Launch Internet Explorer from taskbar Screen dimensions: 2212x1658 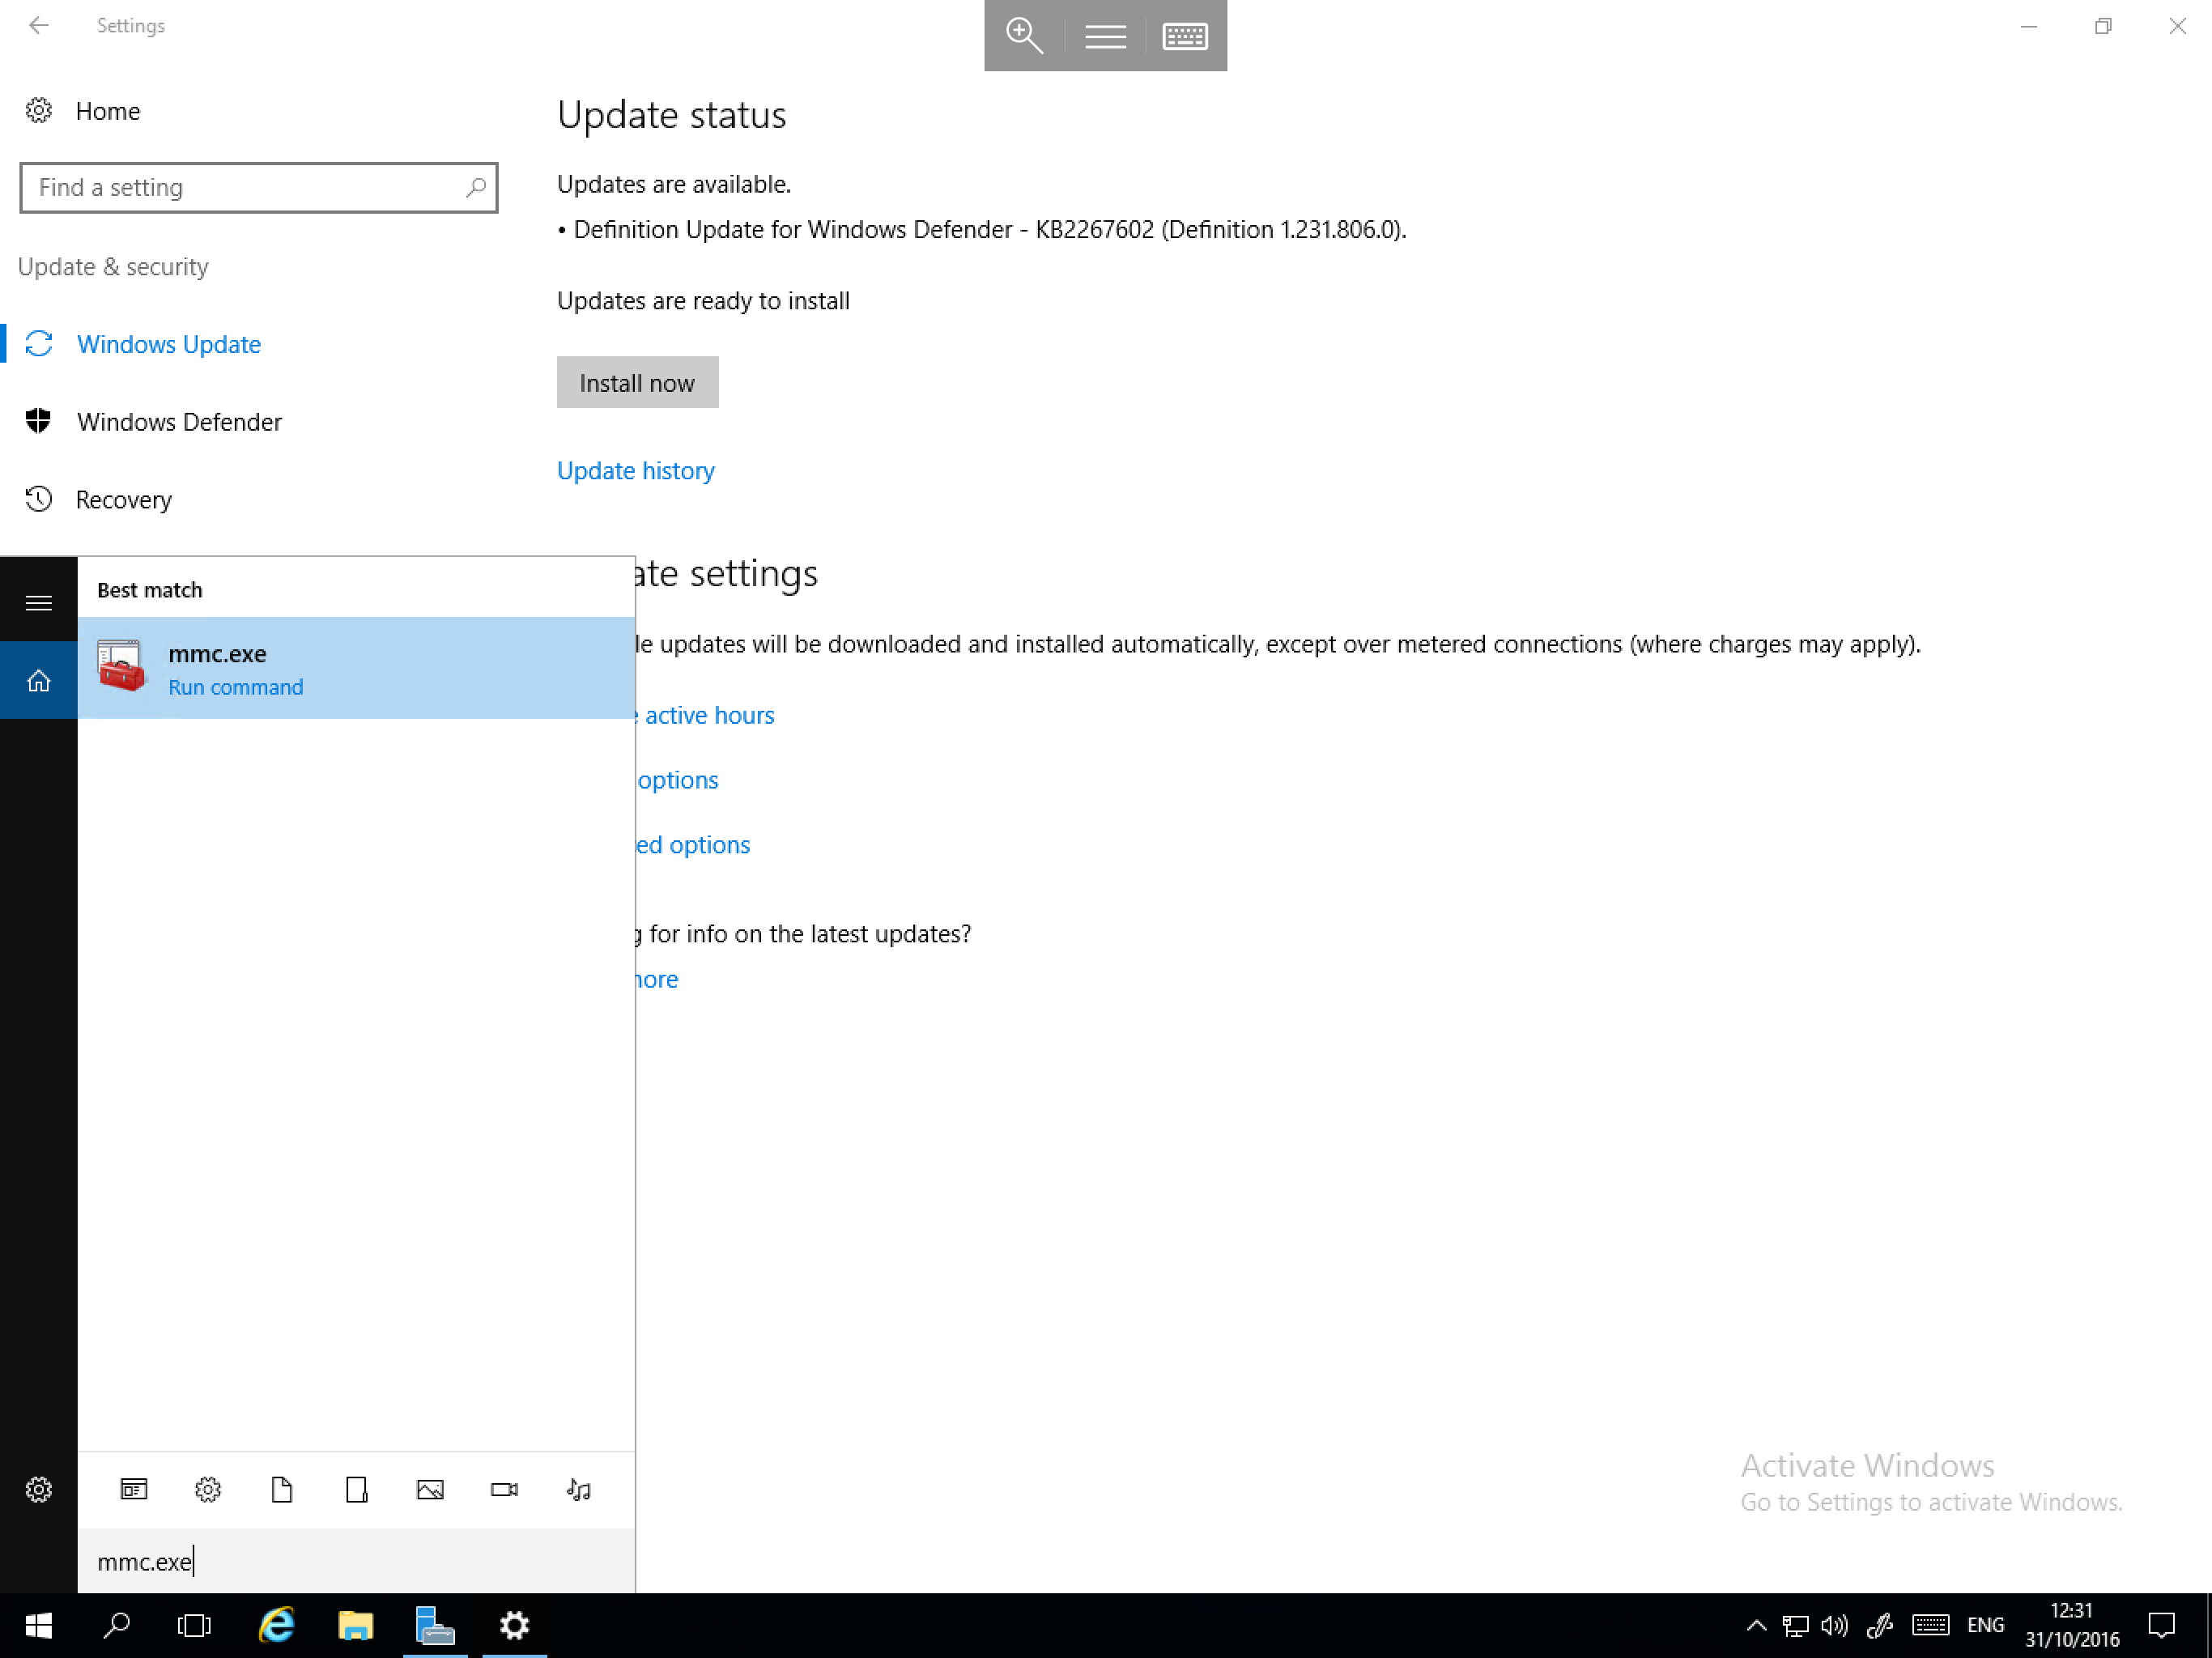(276, 1626)
